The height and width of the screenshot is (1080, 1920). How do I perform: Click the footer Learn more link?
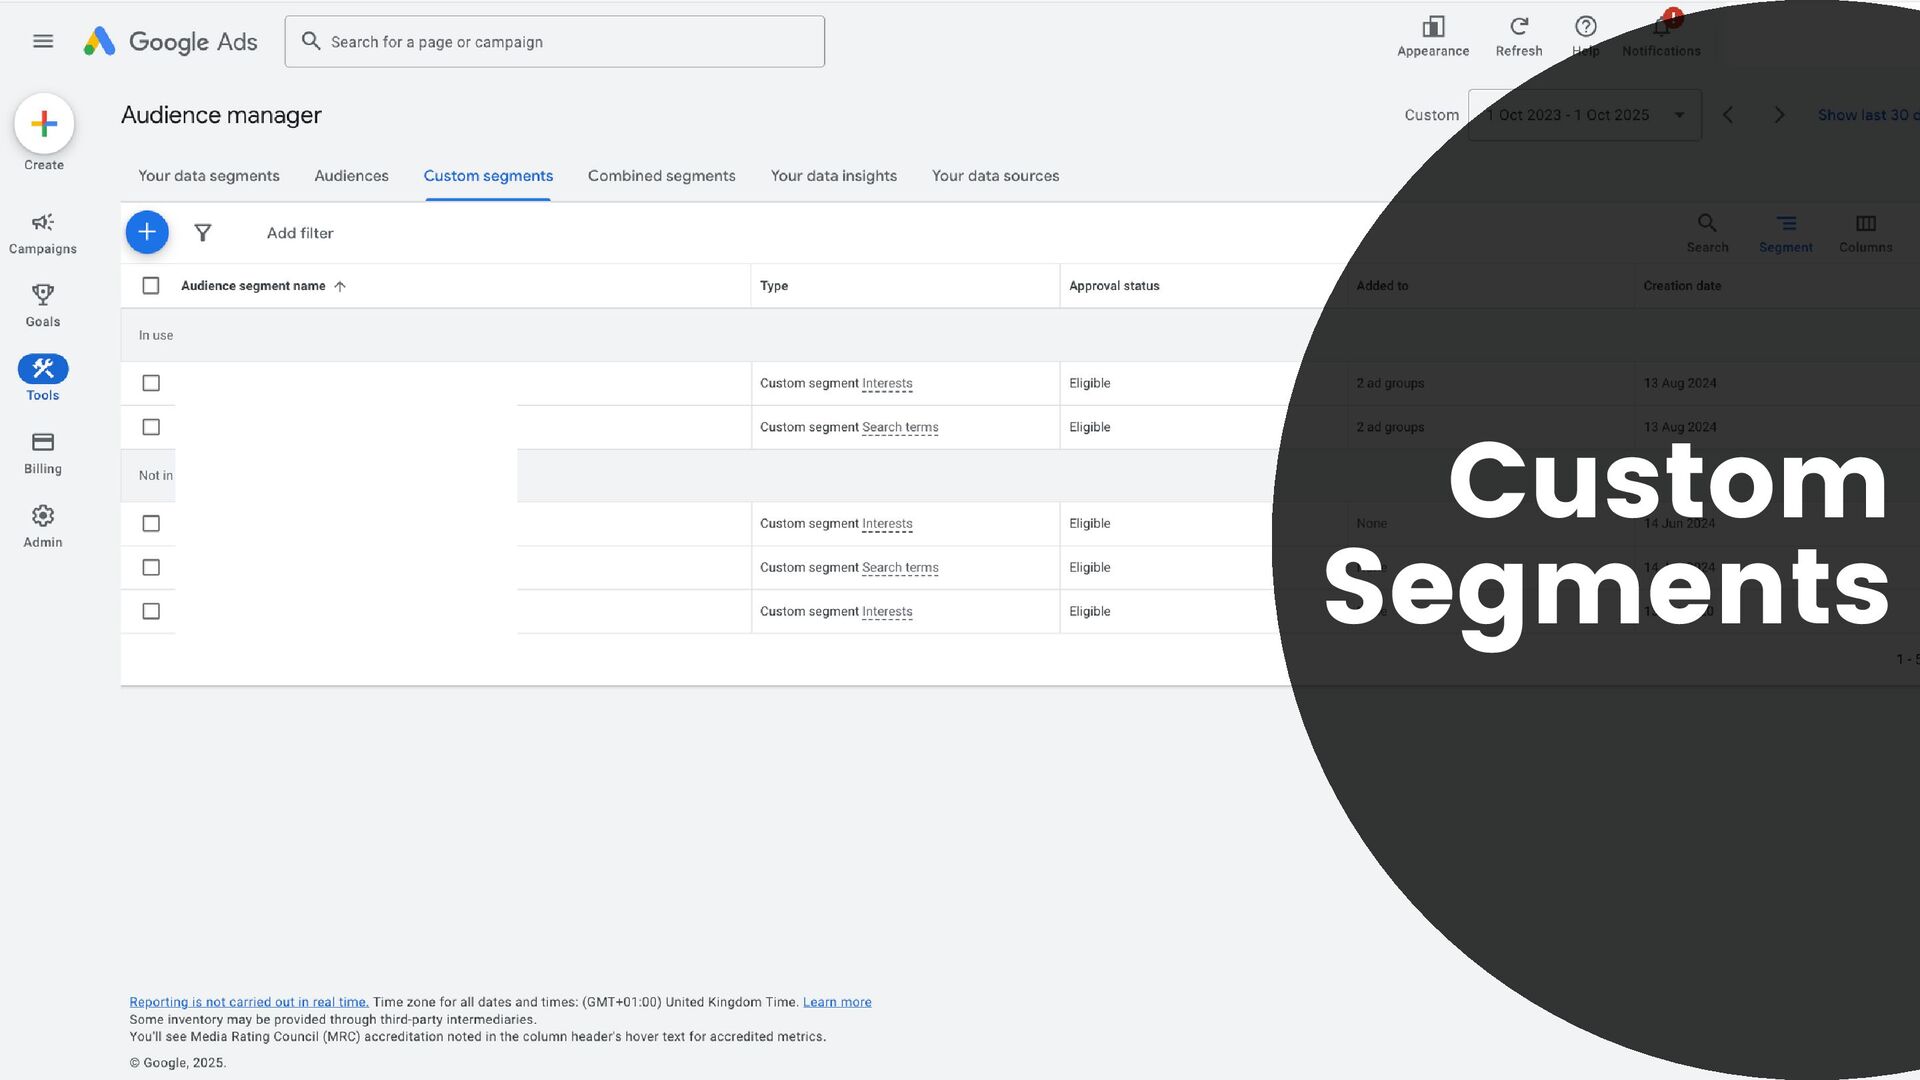pyautogui.click(x=836, y=1002)
